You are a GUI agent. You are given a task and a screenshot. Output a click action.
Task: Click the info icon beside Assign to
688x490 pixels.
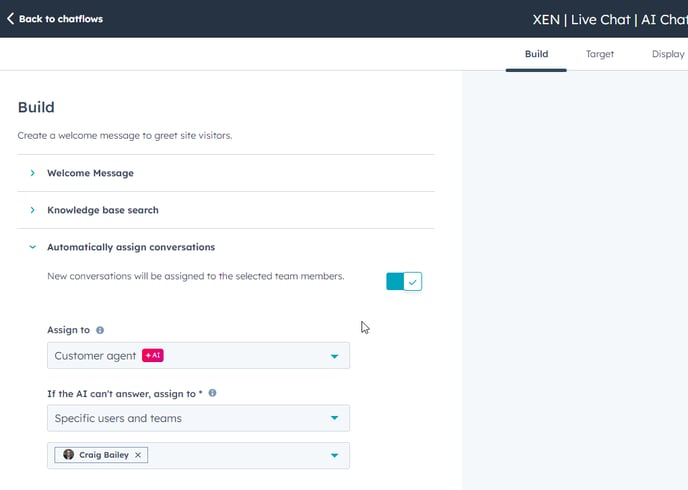click(100, 330)
